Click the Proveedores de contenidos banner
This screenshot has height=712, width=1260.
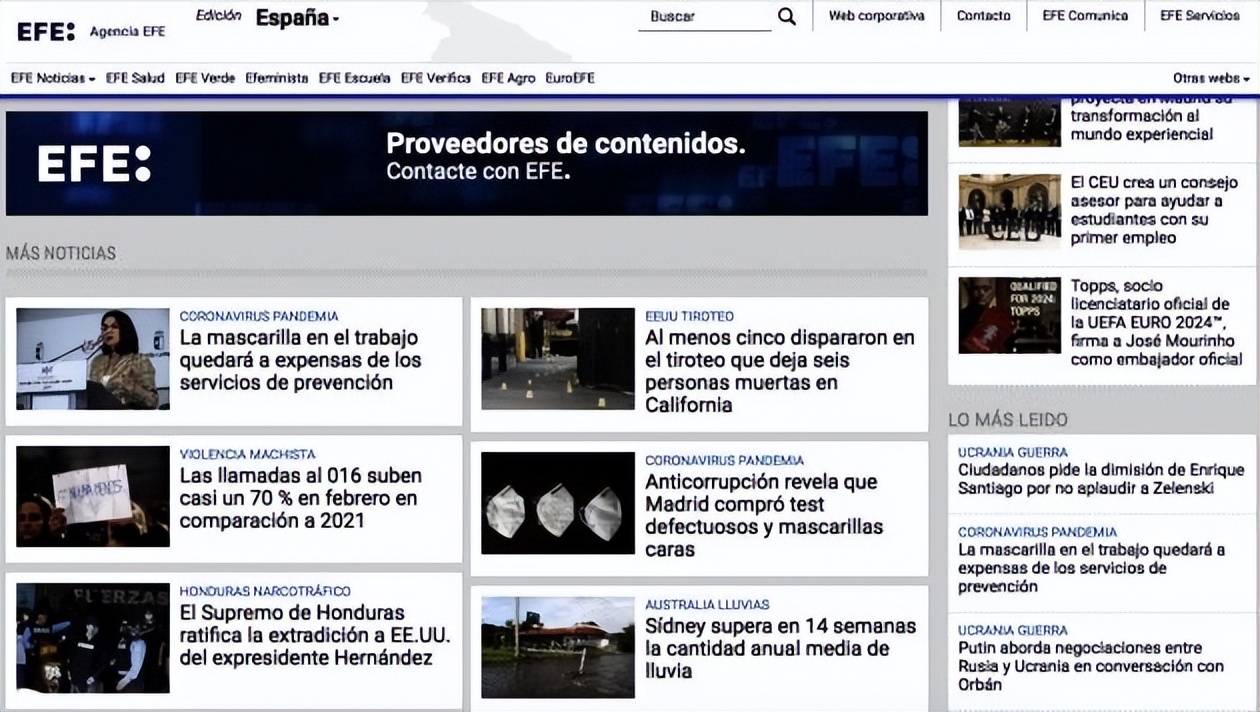(x=467, y=163)
